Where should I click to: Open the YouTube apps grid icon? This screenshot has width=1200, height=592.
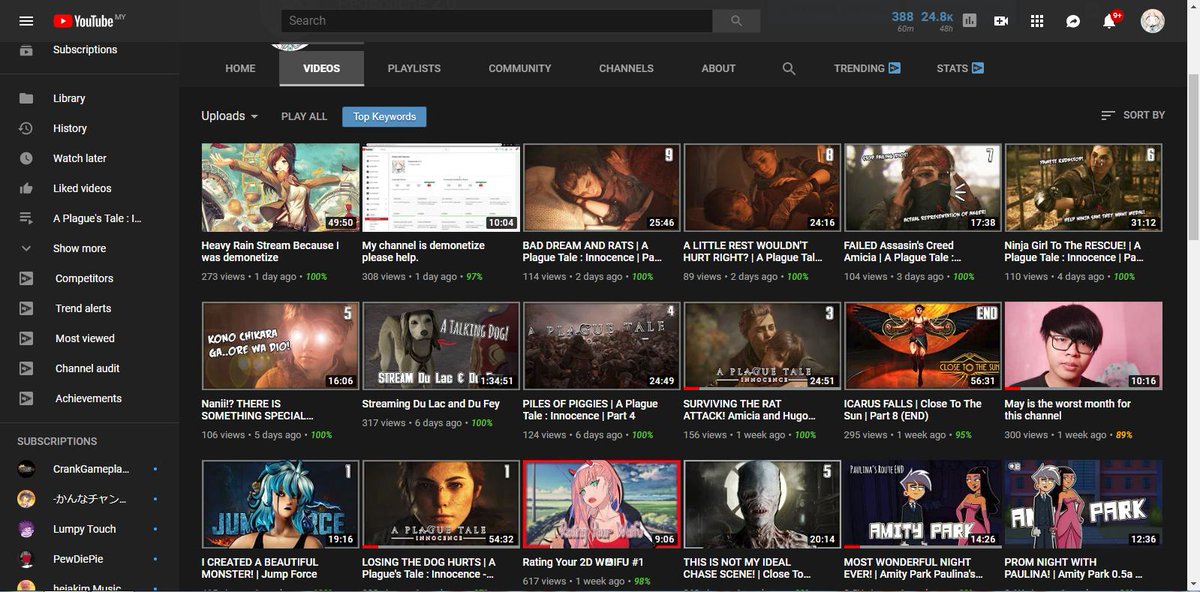[1037, 21]
